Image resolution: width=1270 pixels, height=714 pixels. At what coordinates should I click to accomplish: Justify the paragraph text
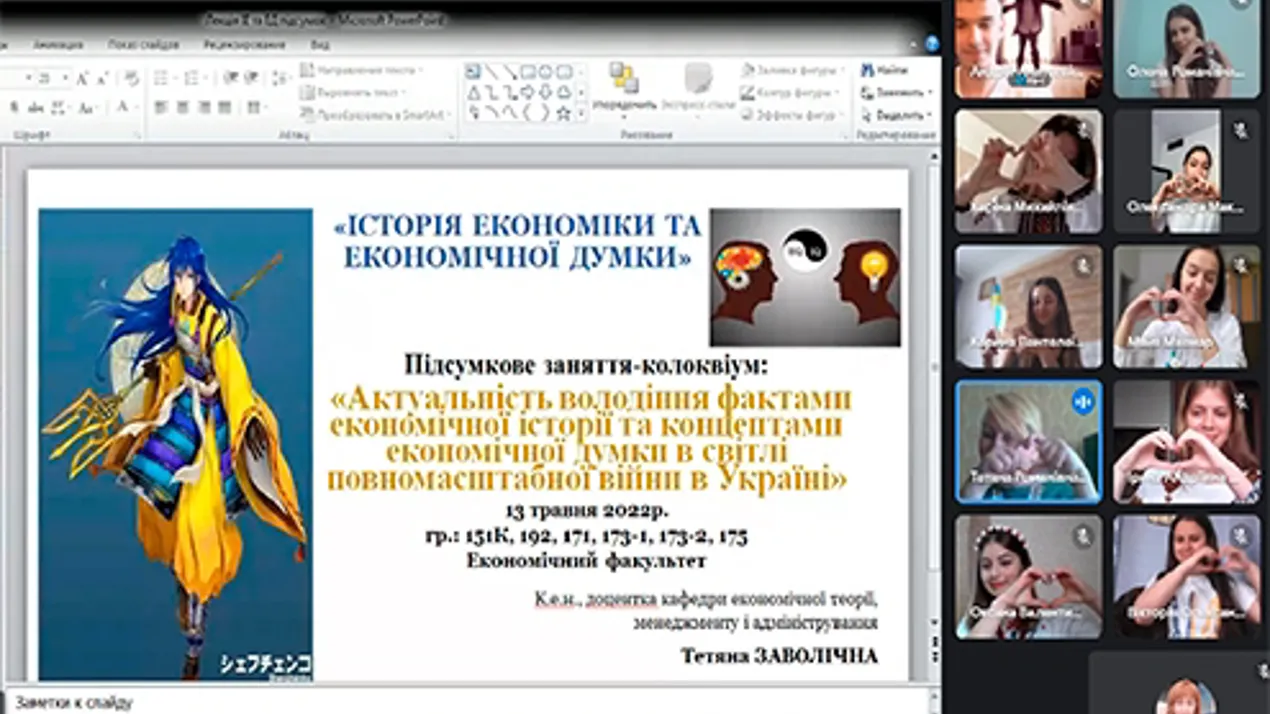coord(225,107)
